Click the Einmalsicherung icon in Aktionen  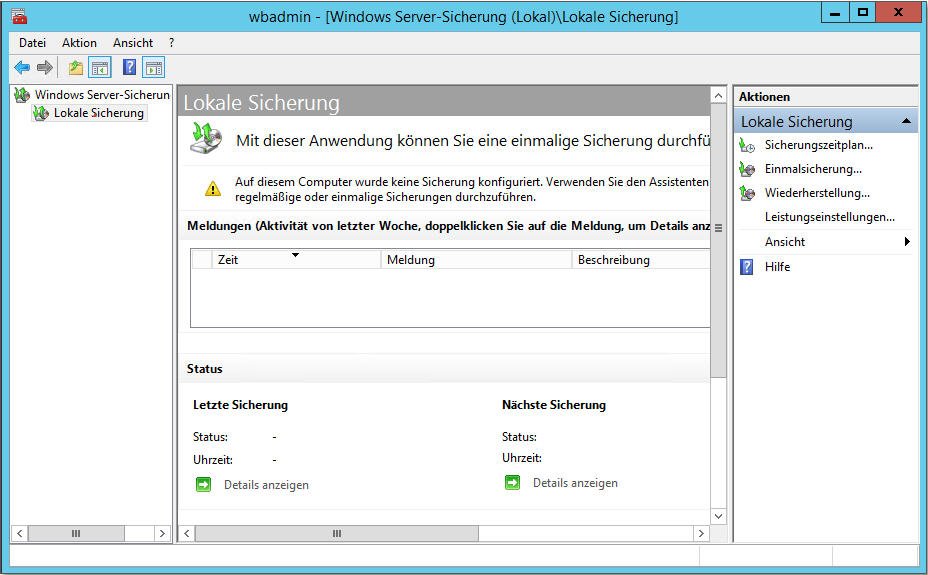tap(747, 169)
